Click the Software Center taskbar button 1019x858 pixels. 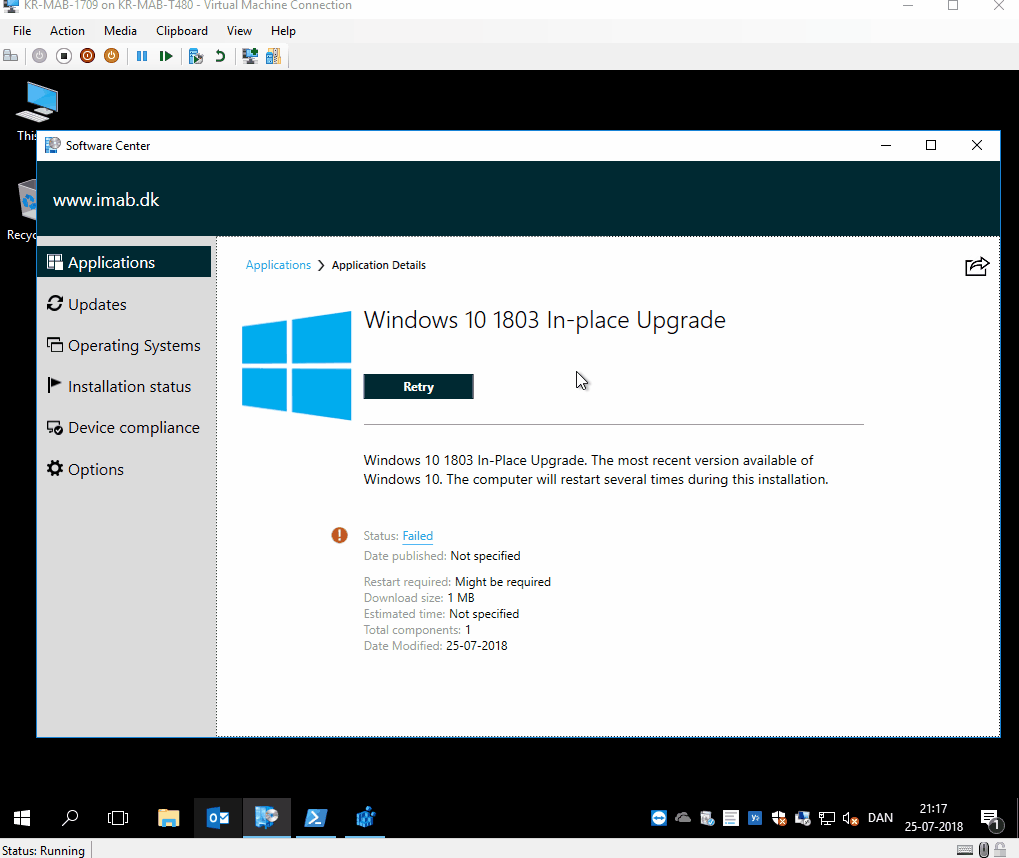point(266,818)
